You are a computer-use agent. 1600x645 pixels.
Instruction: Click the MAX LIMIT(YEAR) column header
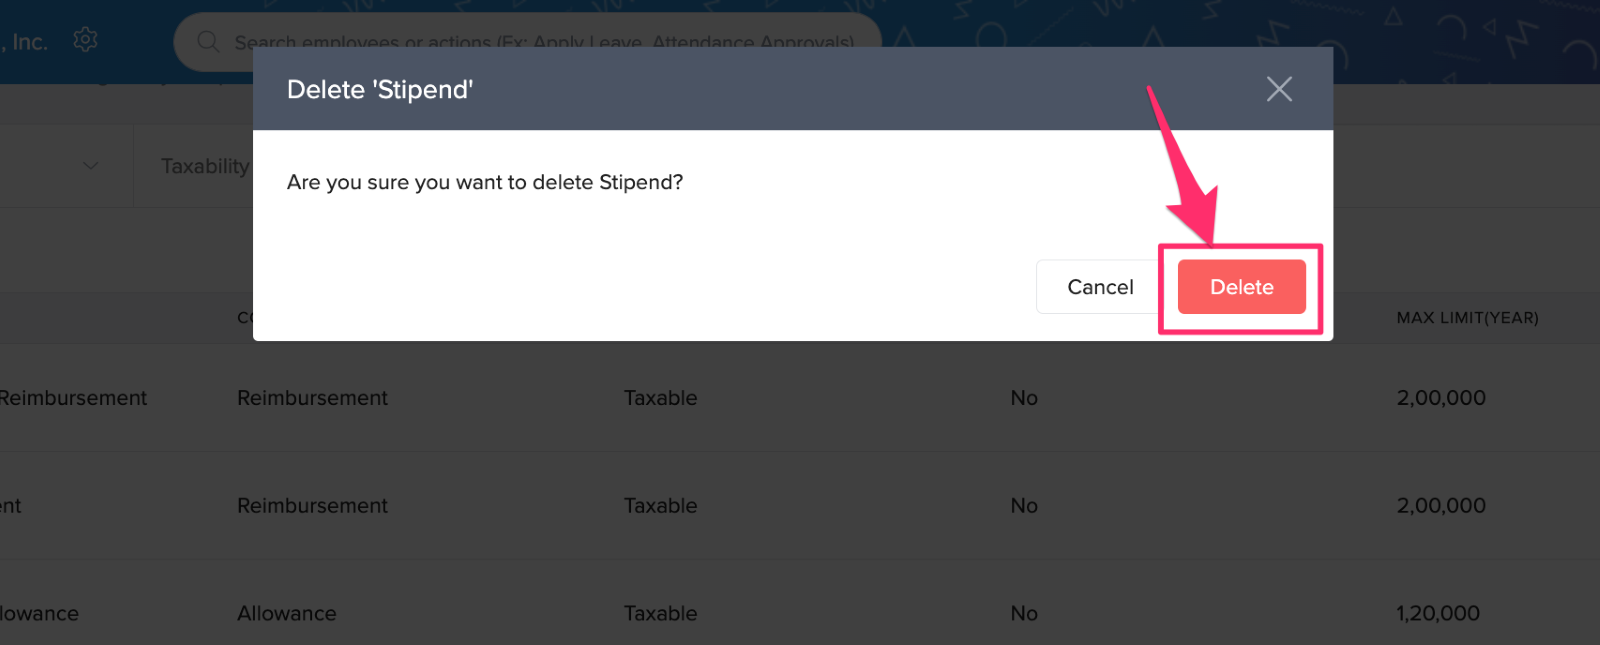(1467, 318)
